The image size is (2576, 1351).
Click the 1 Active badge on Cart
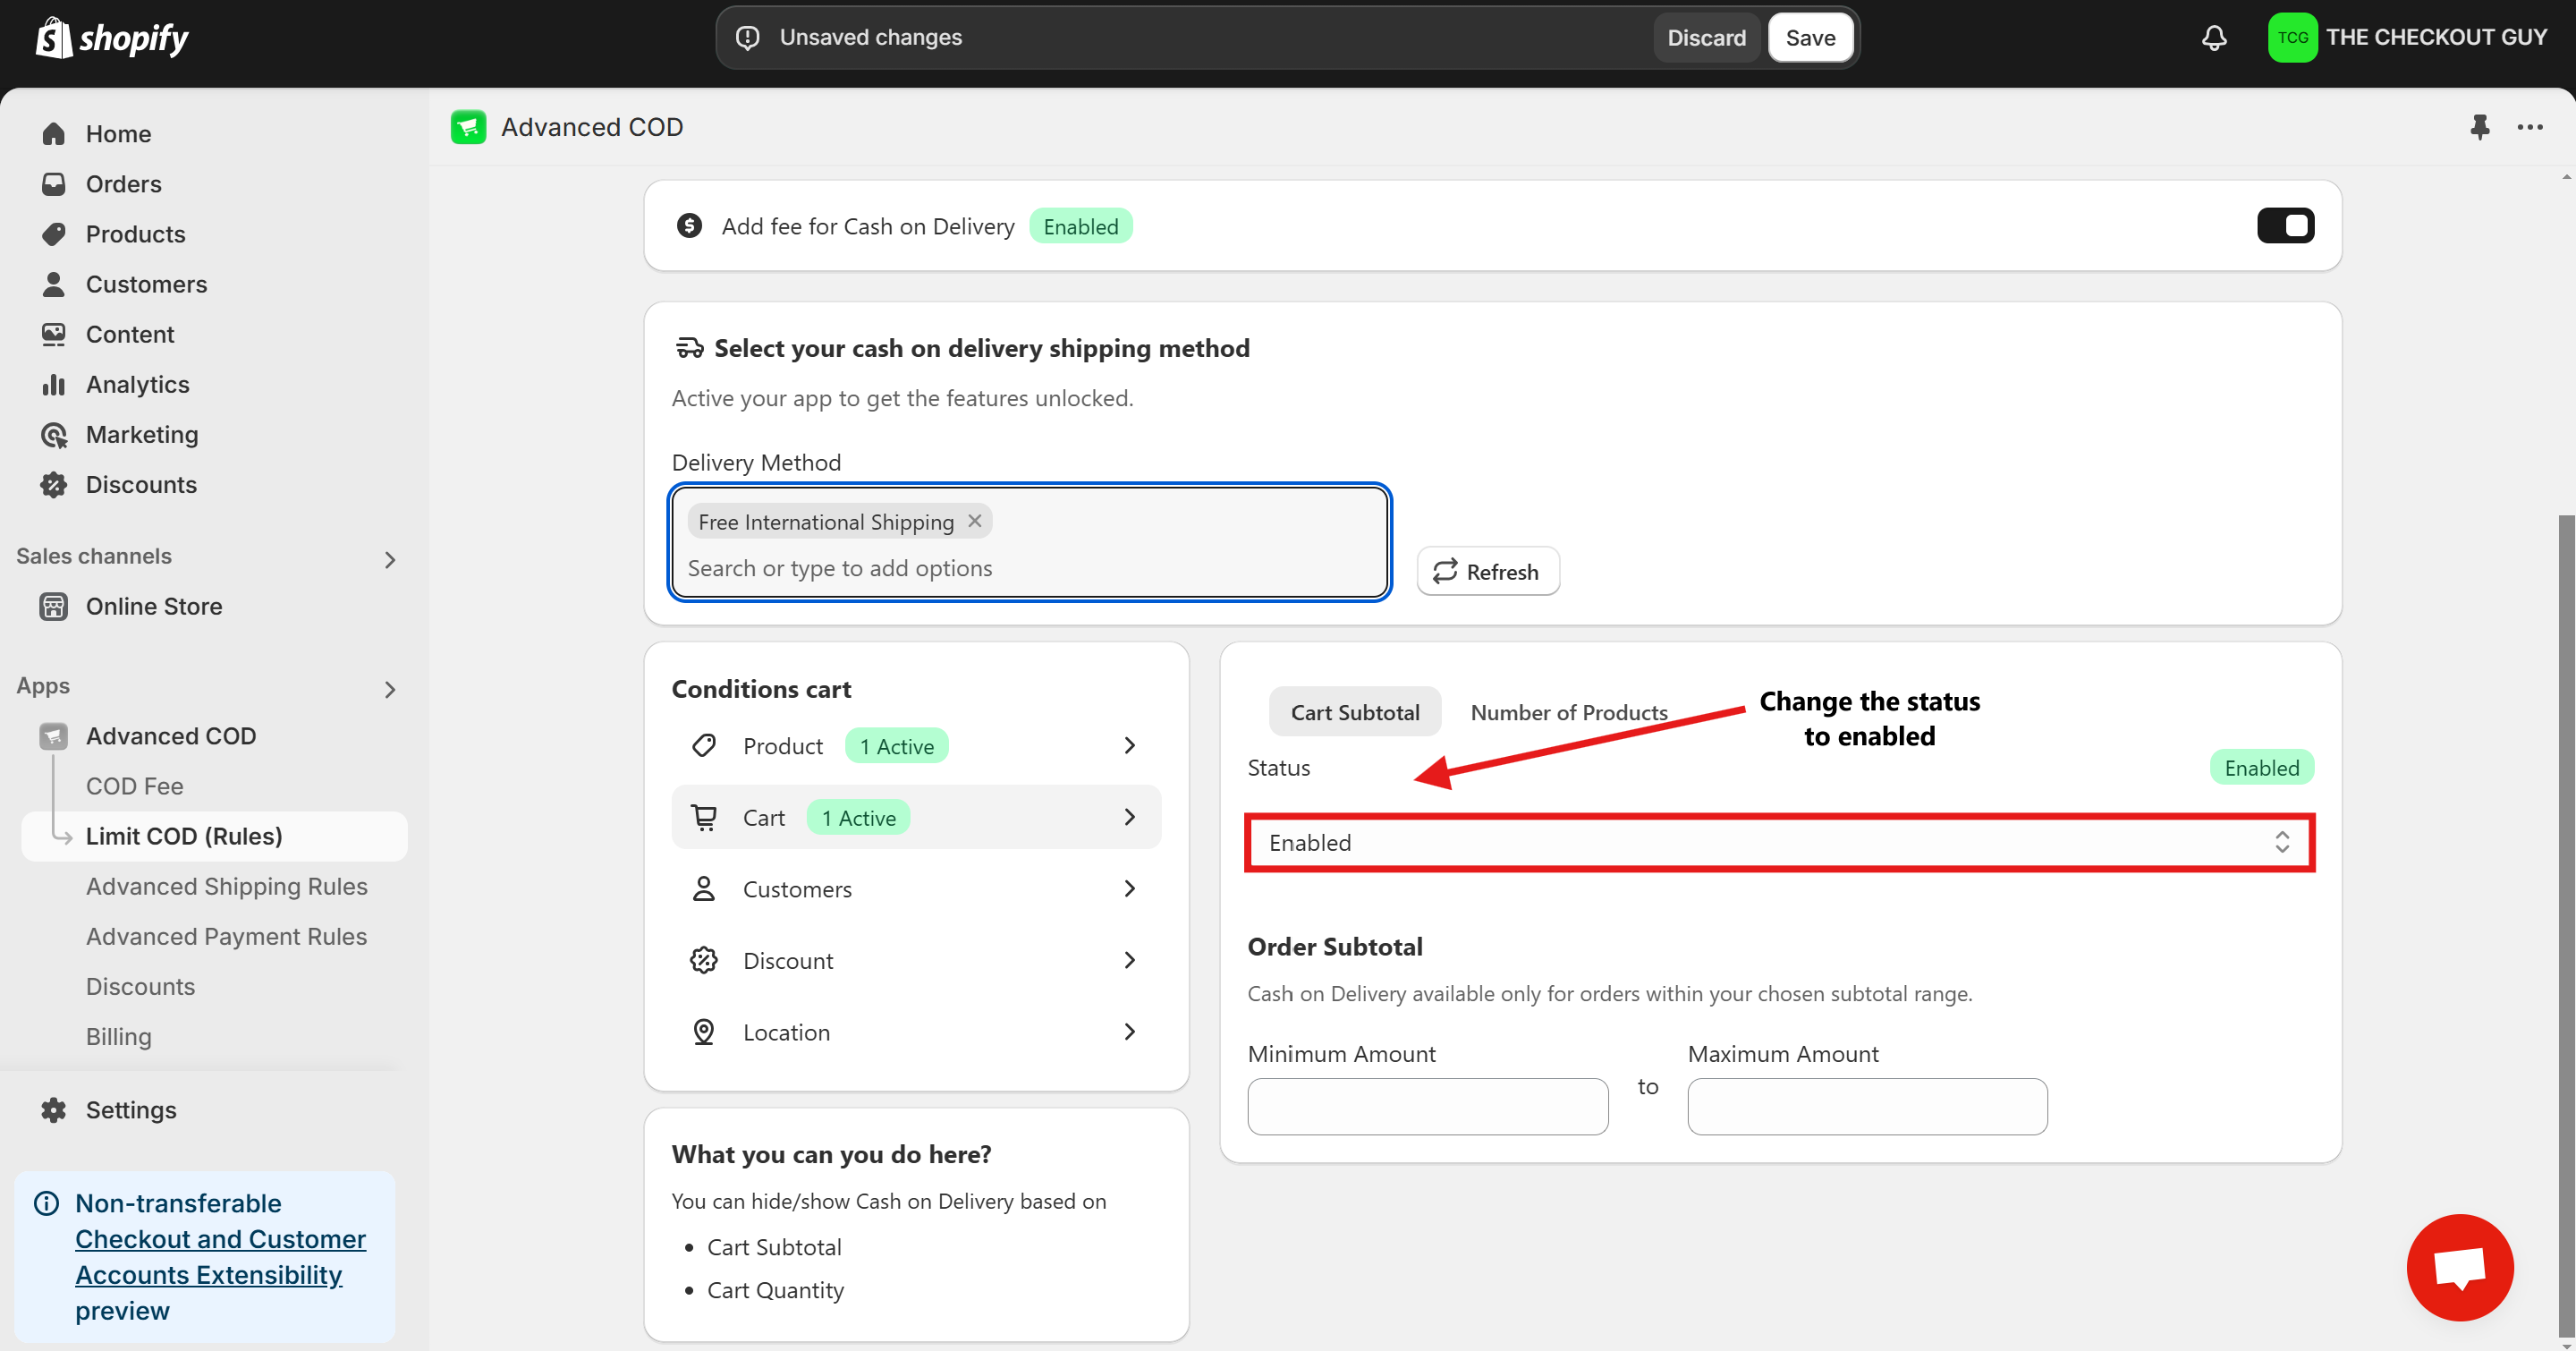[x=858, y=817]
